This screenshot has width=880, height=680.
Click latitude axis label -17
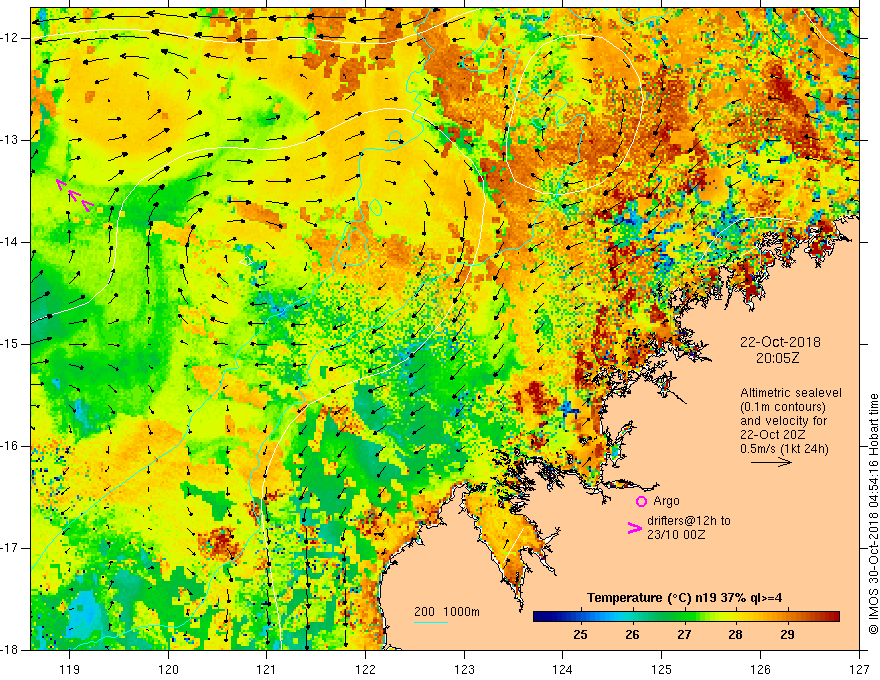(x=11, y=548)
